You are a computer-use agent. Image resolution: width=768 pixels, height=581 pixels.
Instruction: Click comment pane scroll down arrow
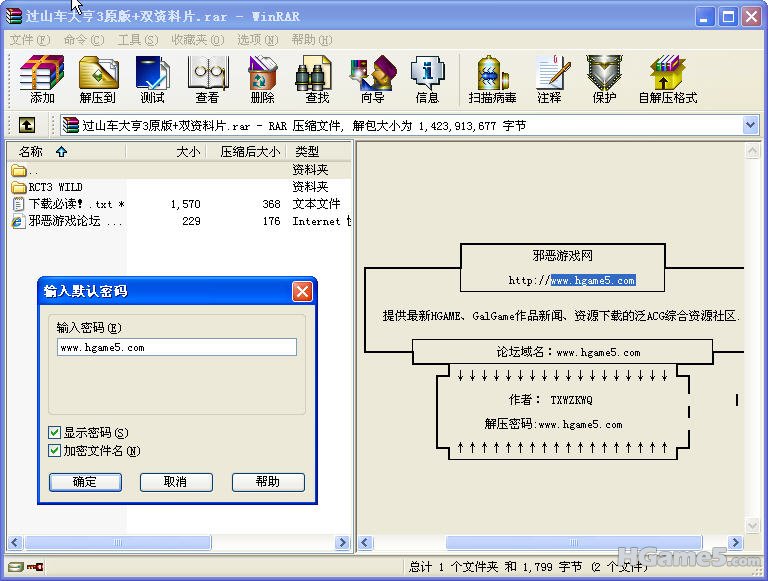click(x=752, y=526)
